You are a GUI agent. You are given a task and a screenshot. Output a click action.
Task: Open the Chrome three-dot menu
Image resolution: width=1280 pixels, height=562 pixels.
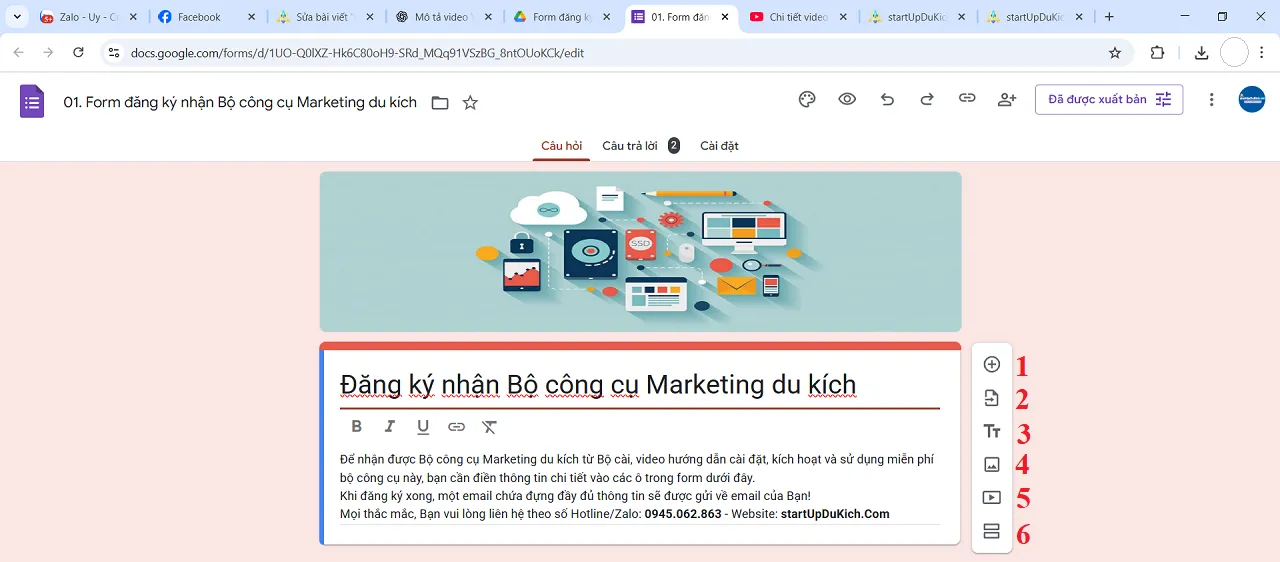[1264, 53]
